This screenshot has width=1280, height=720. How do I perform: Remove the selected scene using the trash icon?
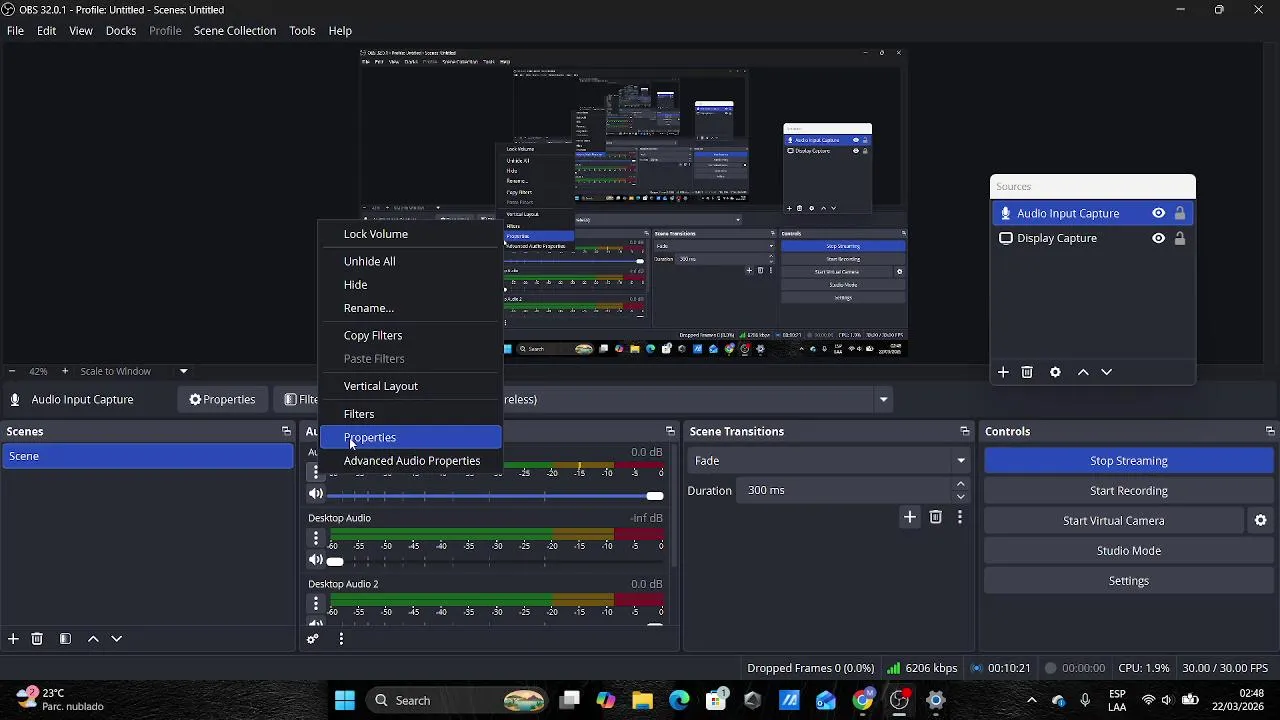coord(37,639)
